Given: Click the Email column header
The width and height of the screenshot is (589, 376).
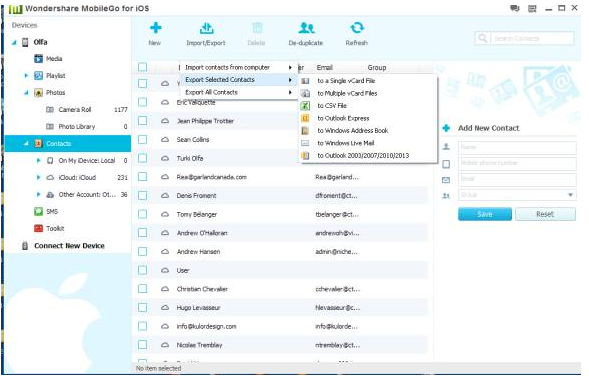Looking at the screenshot, I should (x=325, y=68).
